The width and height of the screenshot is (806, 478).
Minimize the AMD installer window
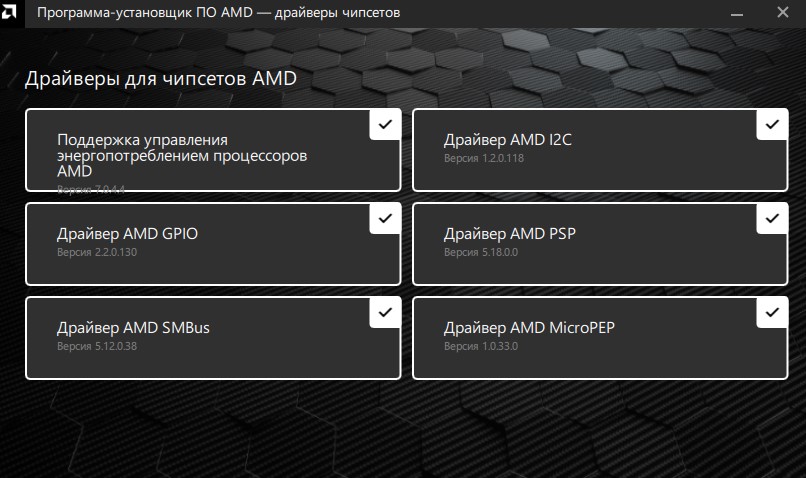[737, 14]
